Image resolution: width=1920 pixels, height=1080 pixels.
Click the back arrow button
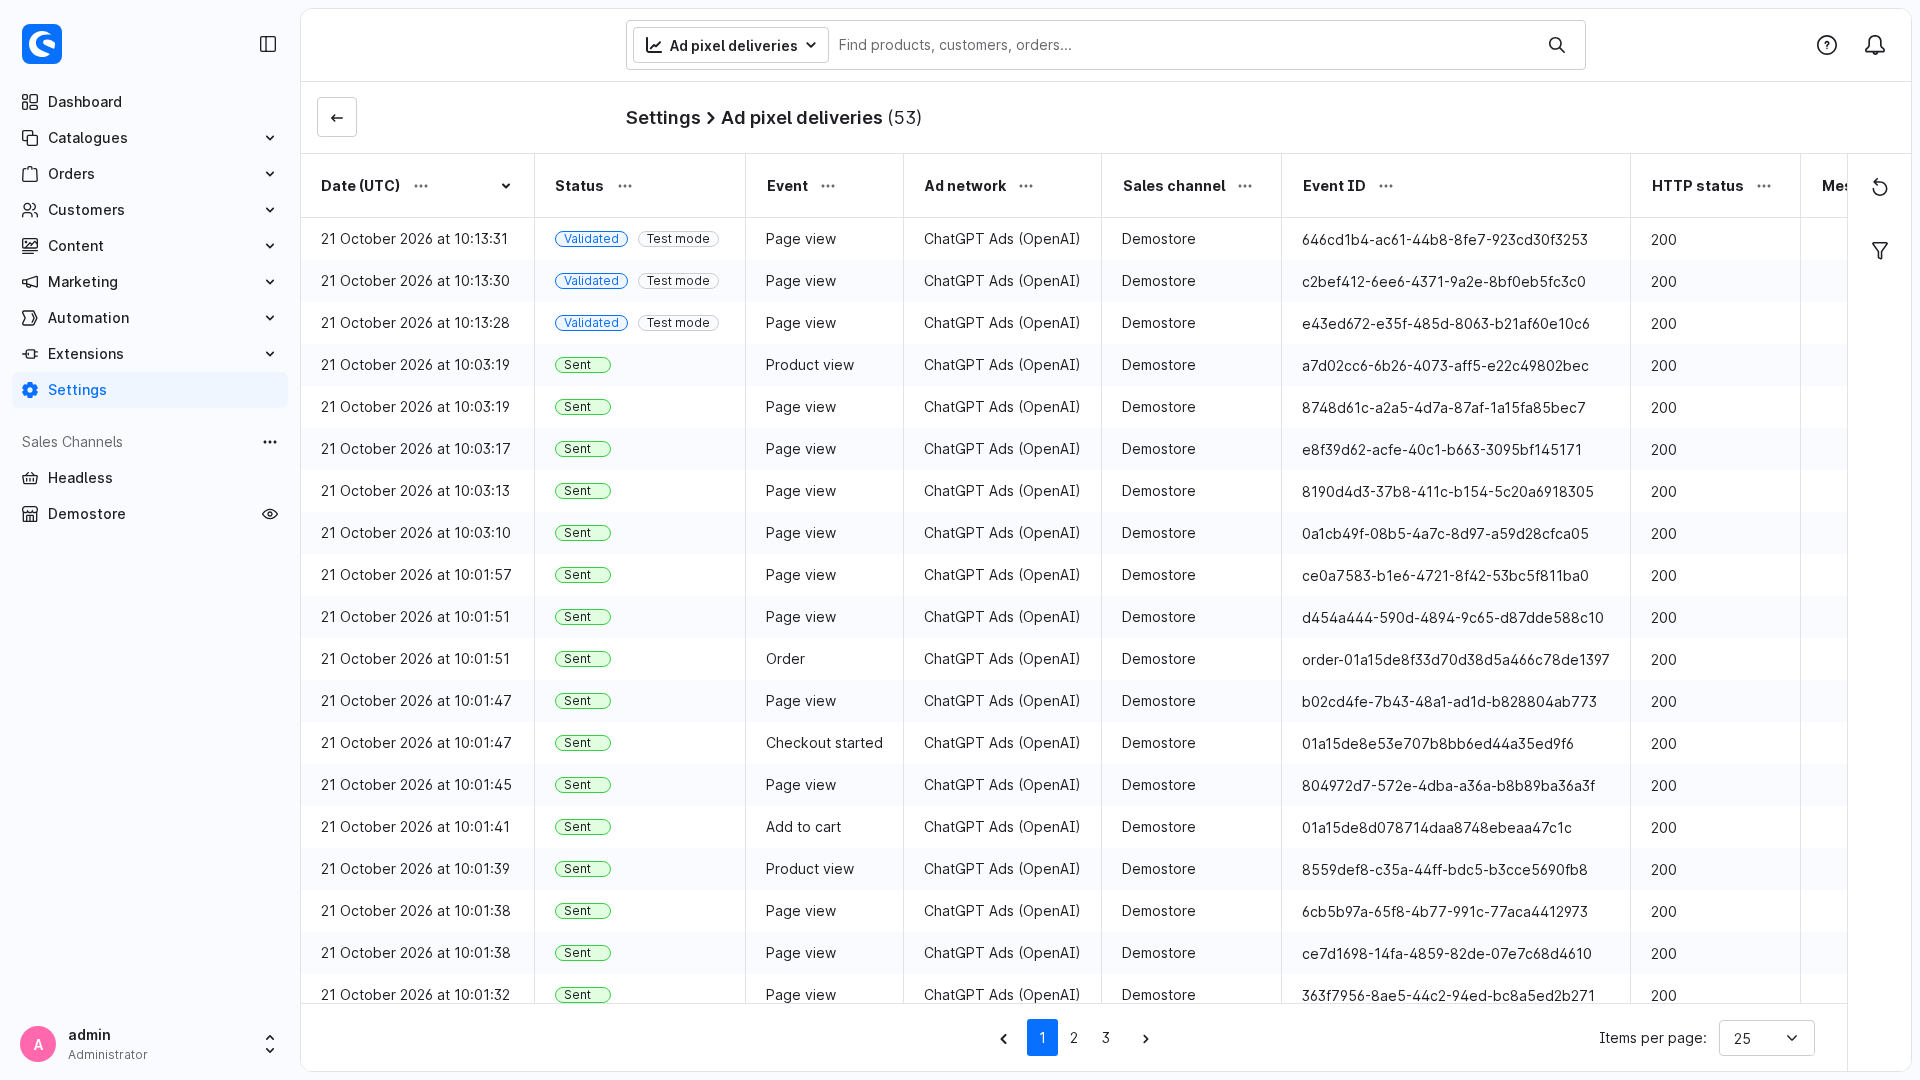pyautogui.click(x=337, y=117)
